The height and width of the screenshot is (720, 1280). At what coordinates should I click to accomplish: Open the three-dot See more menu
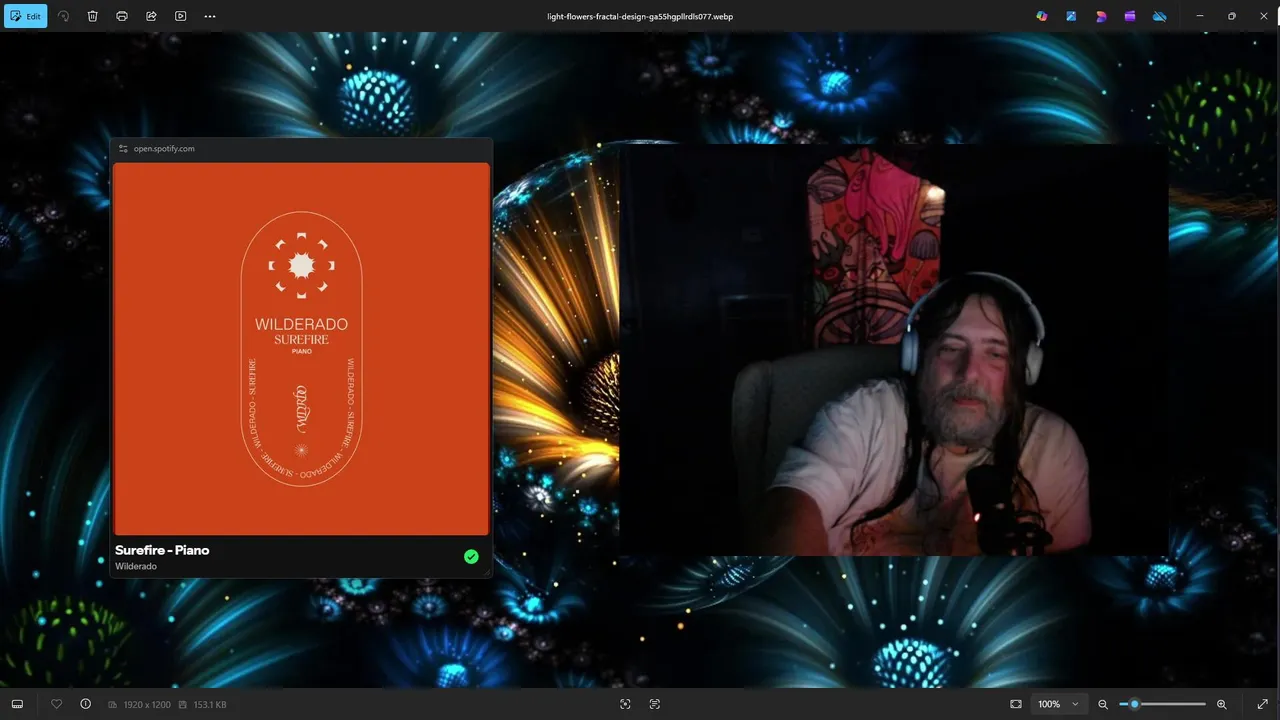(209, 16)
